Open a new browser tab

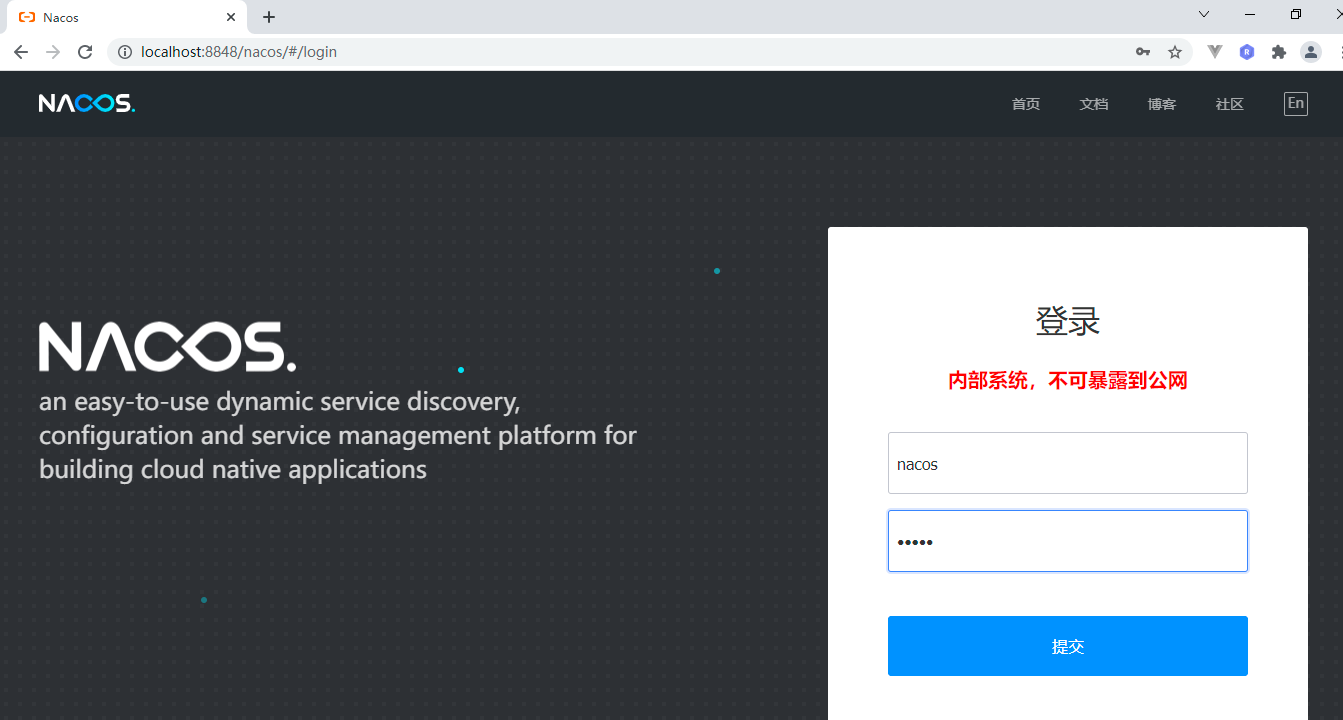(x=269, y=17)
